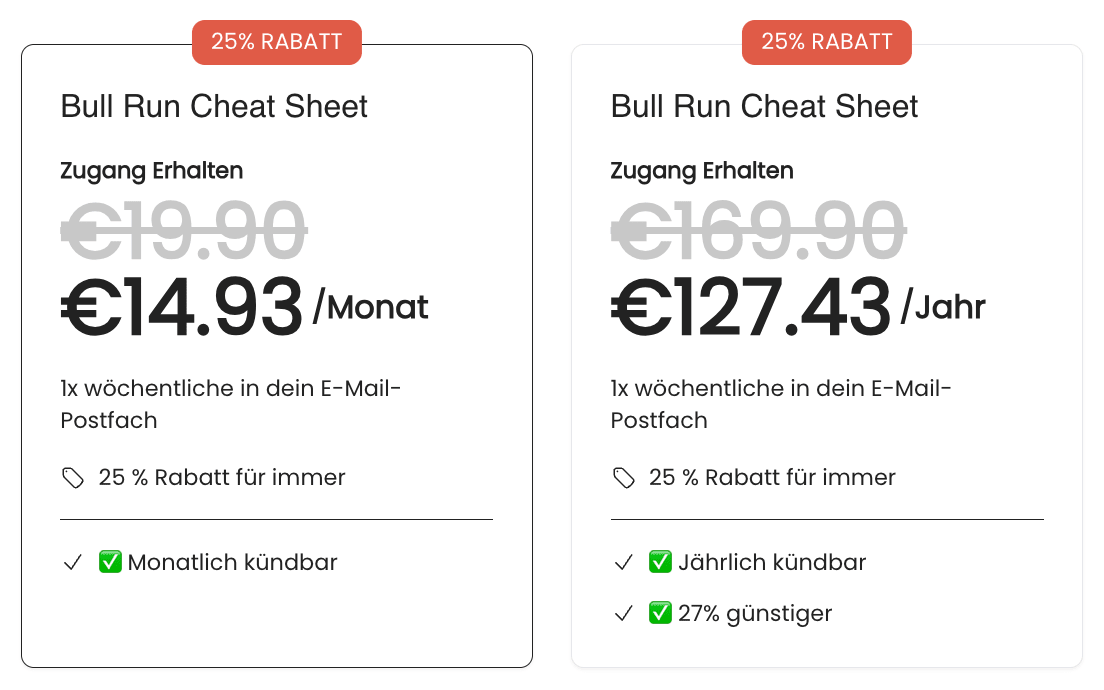This screenshot has width=1104, height=690.
Task: Click the price tag icon in yearly plan
Action: click(623, 478)
